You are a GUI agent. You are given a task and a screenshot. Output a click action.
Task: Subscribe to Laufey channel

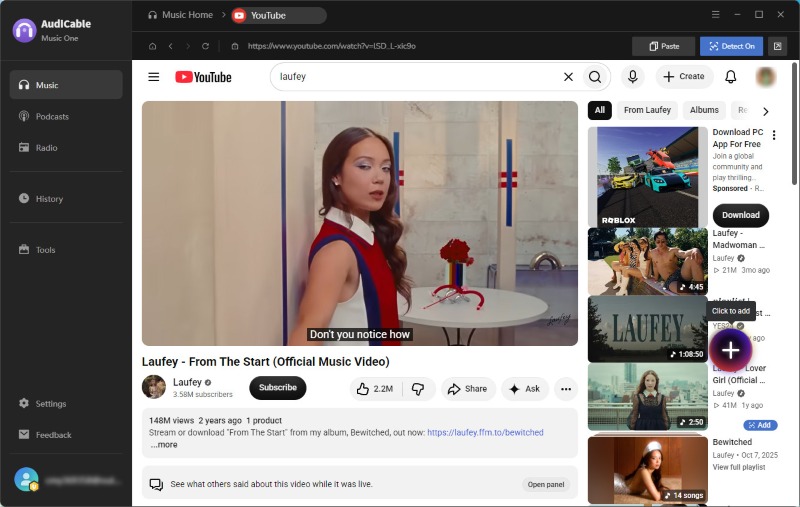(278, 388)
